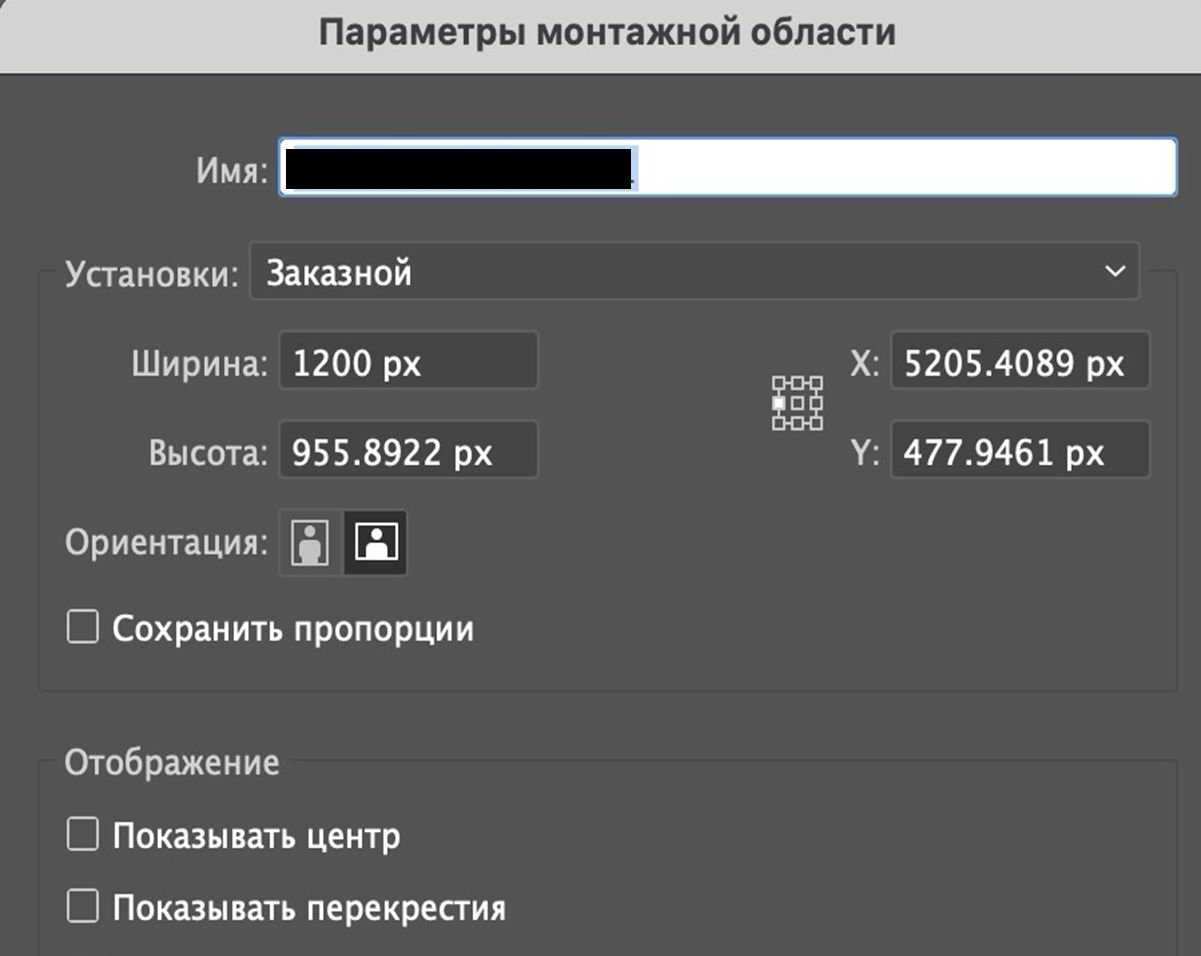Viewport: 1201px width, 956px height.
Task: Click the Высота height value field
Action: coord(408,449)
